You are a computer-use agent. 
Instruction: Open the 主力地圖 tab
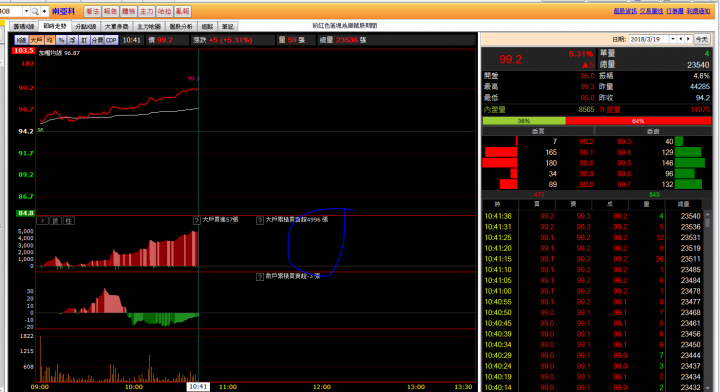pyautogui.click(x=149, y=27)
